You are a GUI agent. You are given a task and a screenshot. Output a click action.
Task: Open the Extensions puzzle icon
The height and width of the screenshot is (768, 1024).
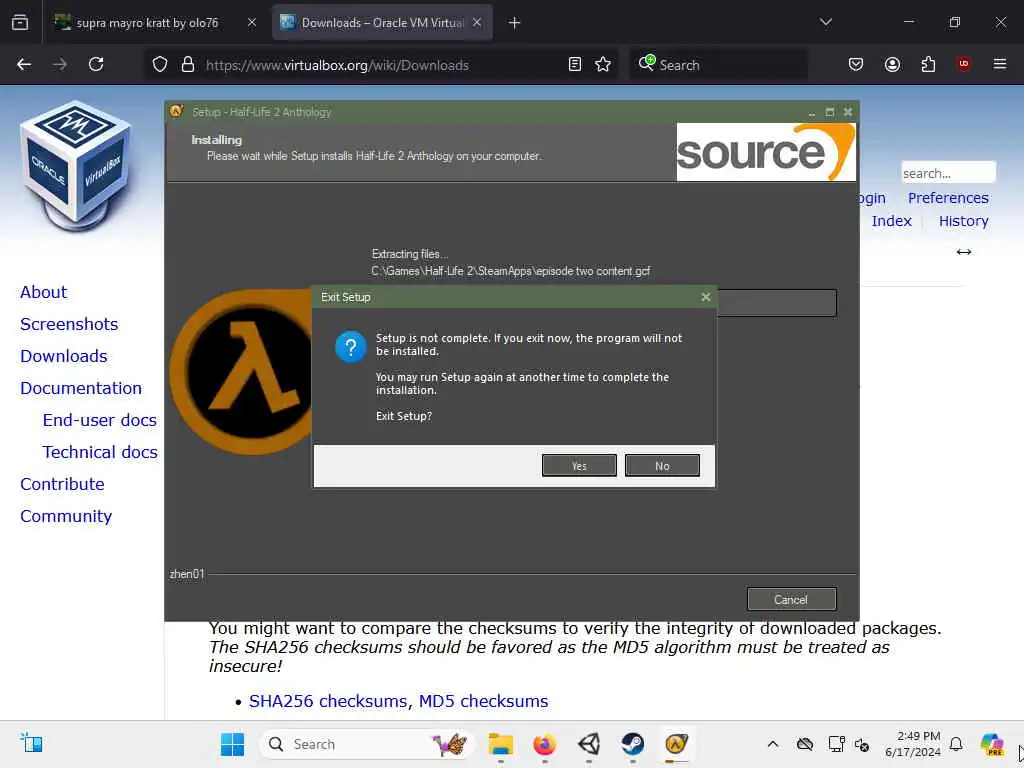point(928,65)
